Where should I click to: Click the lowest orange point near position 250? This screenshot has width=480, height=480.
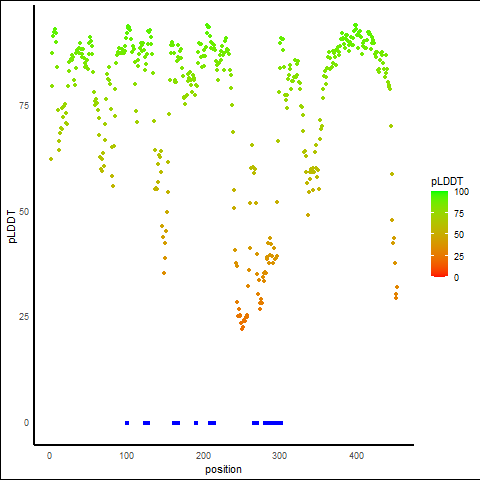(x=242, y=329)
